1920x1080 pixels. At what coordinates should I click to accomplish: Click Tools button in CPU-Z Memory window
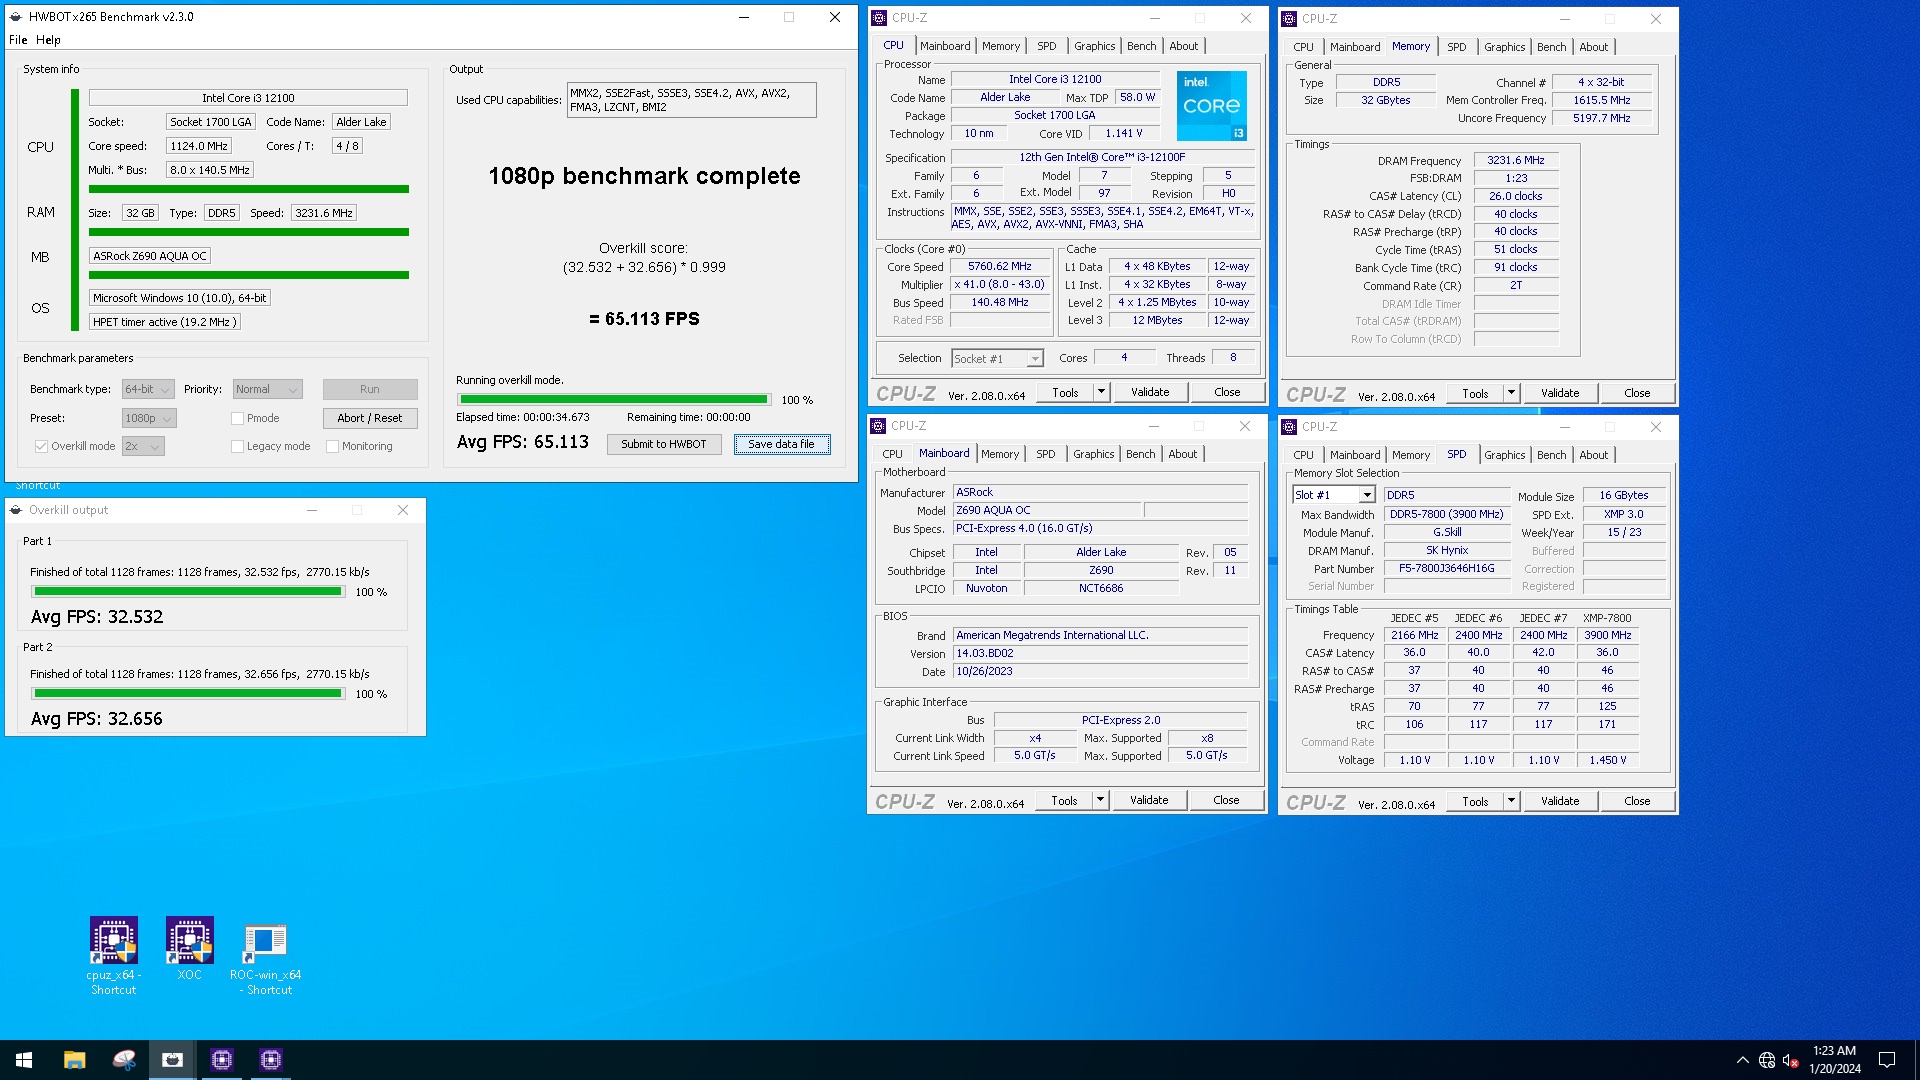(1475, 394)
